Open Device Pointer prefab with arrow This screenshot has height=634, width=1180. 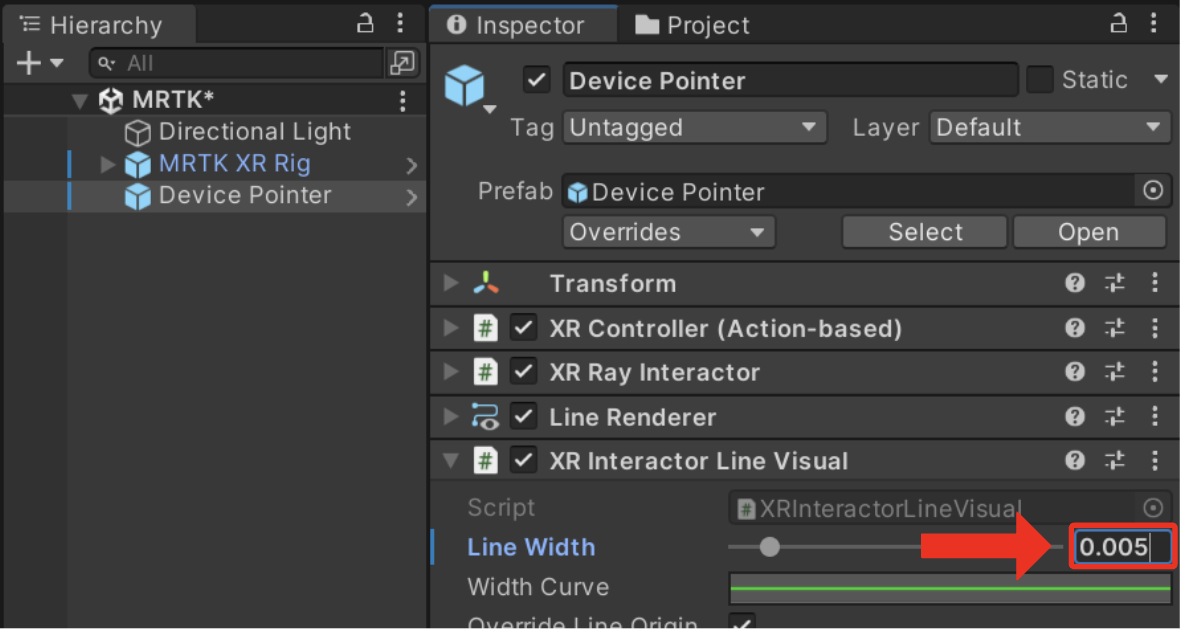411,197
